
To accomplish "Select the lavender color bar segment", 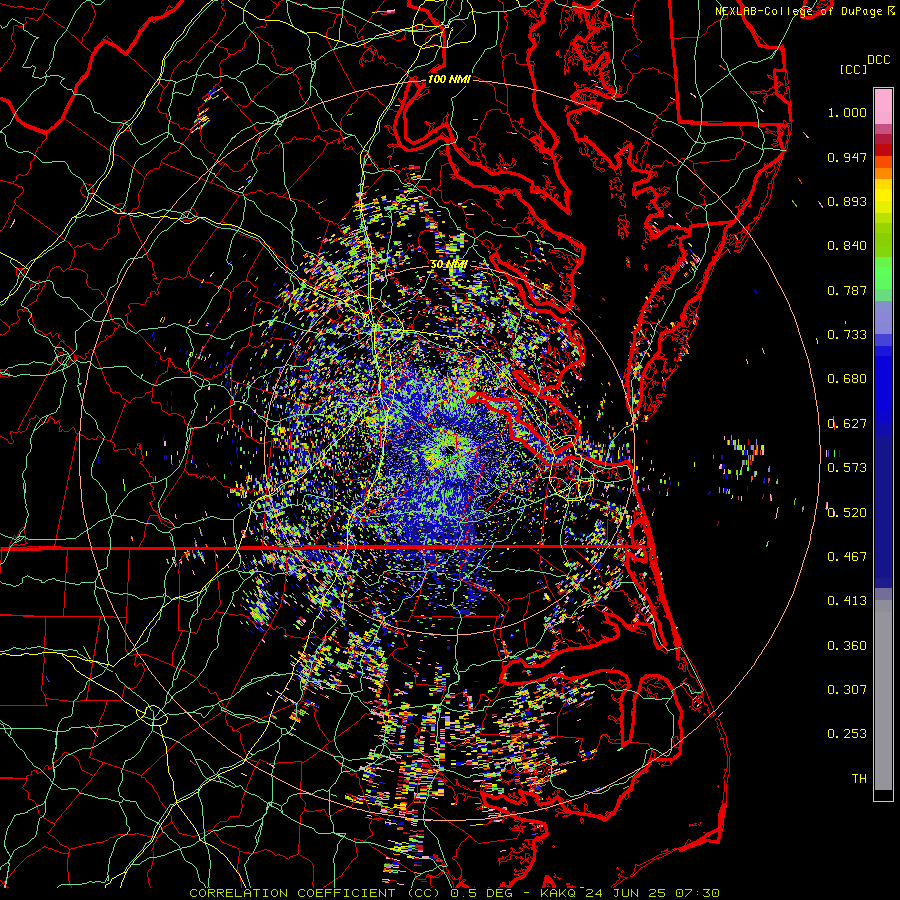I will point(883,317).
